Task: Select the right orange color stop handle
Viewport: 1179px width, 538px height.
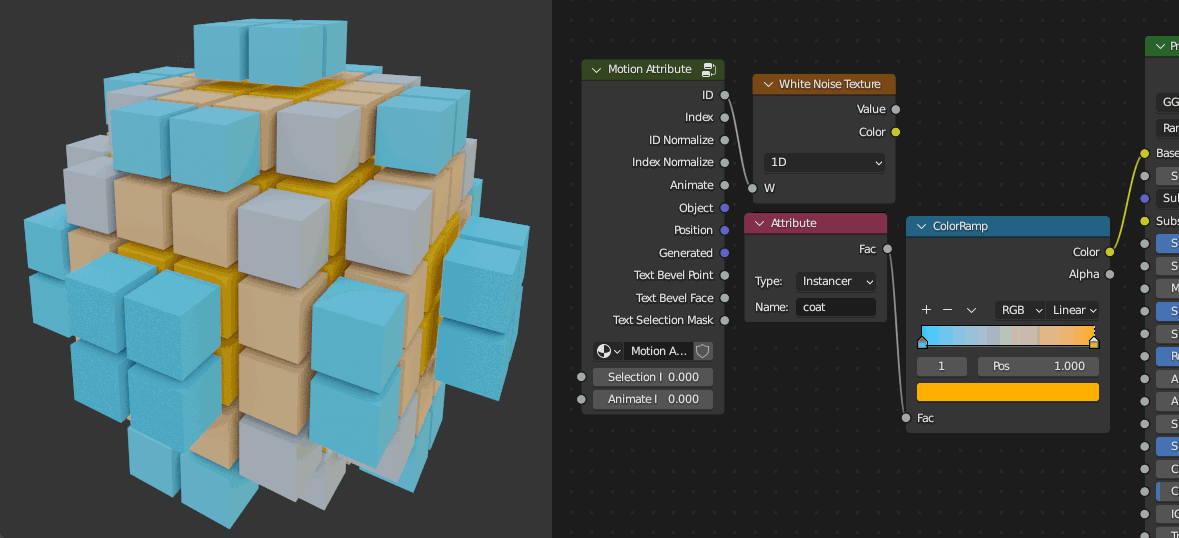Action: (1094, 343)
